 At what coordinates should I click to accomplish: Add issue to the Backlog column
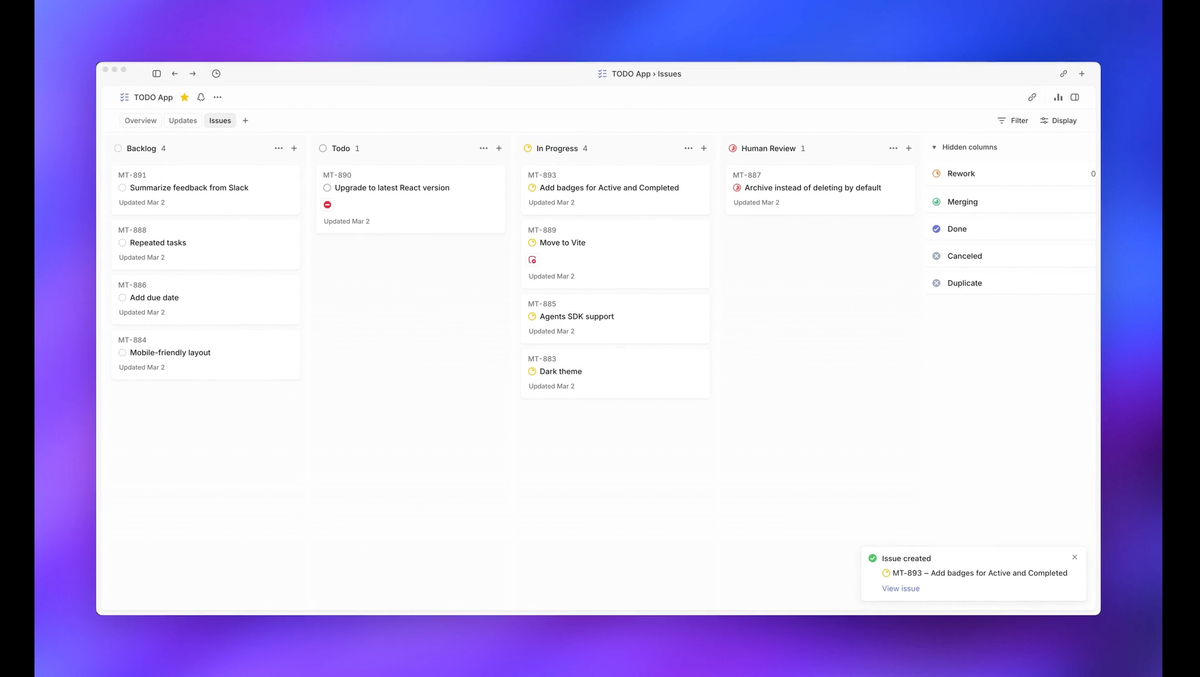tap(294, 148)
